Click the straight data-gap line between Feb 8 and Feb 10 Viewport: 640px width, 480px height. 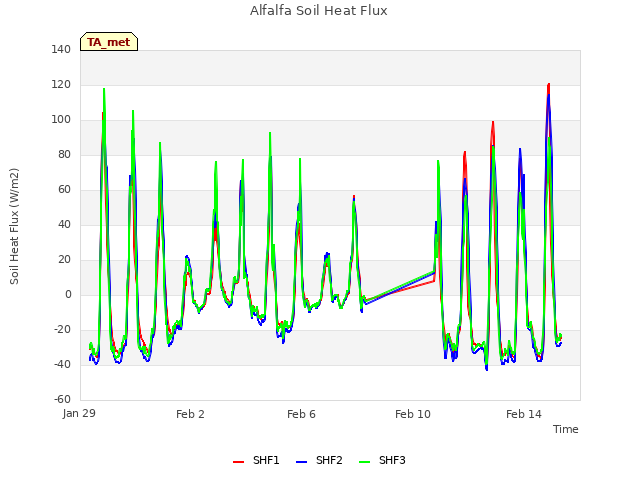pos(399,288)
